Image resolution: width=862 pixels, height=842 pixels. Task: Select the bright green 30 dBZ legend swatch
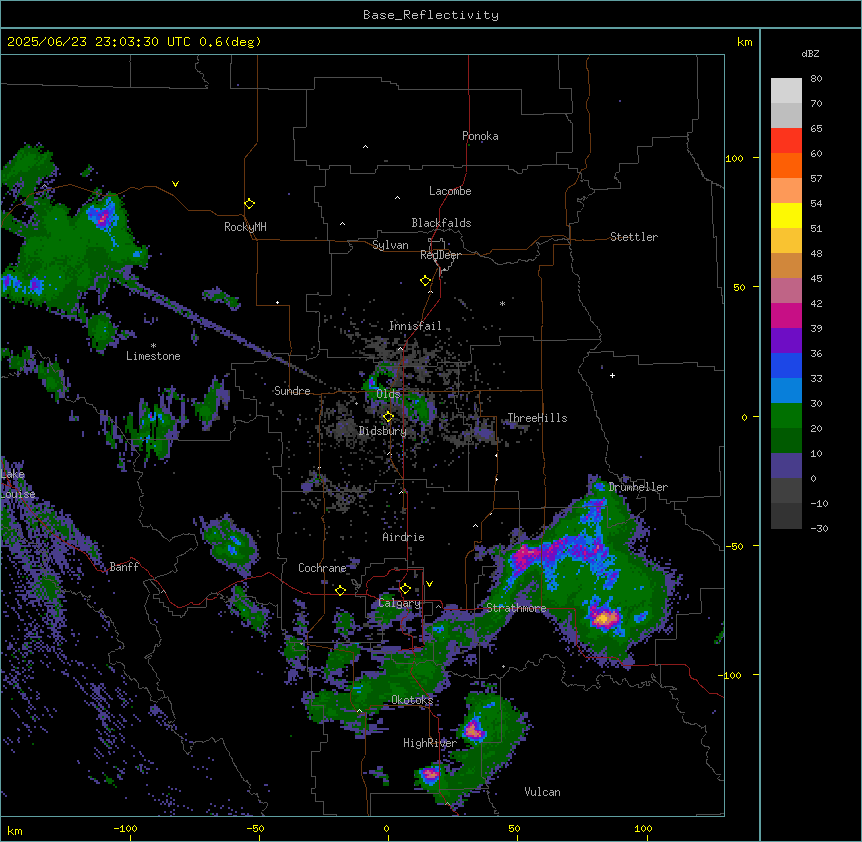click(x=786, y=416)
